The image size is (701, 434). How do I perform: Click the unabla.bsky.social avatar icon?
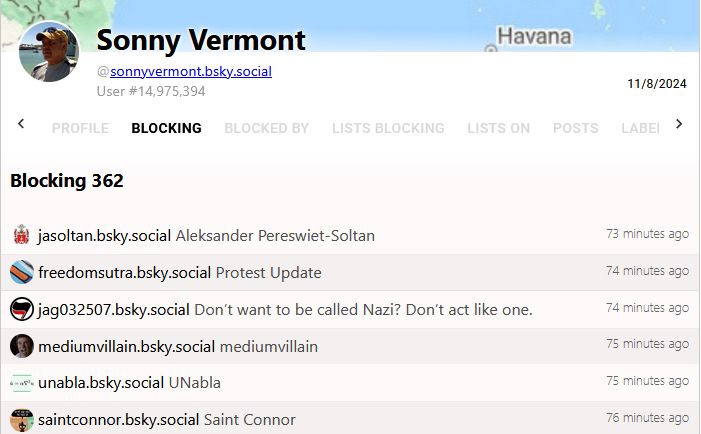21,383
